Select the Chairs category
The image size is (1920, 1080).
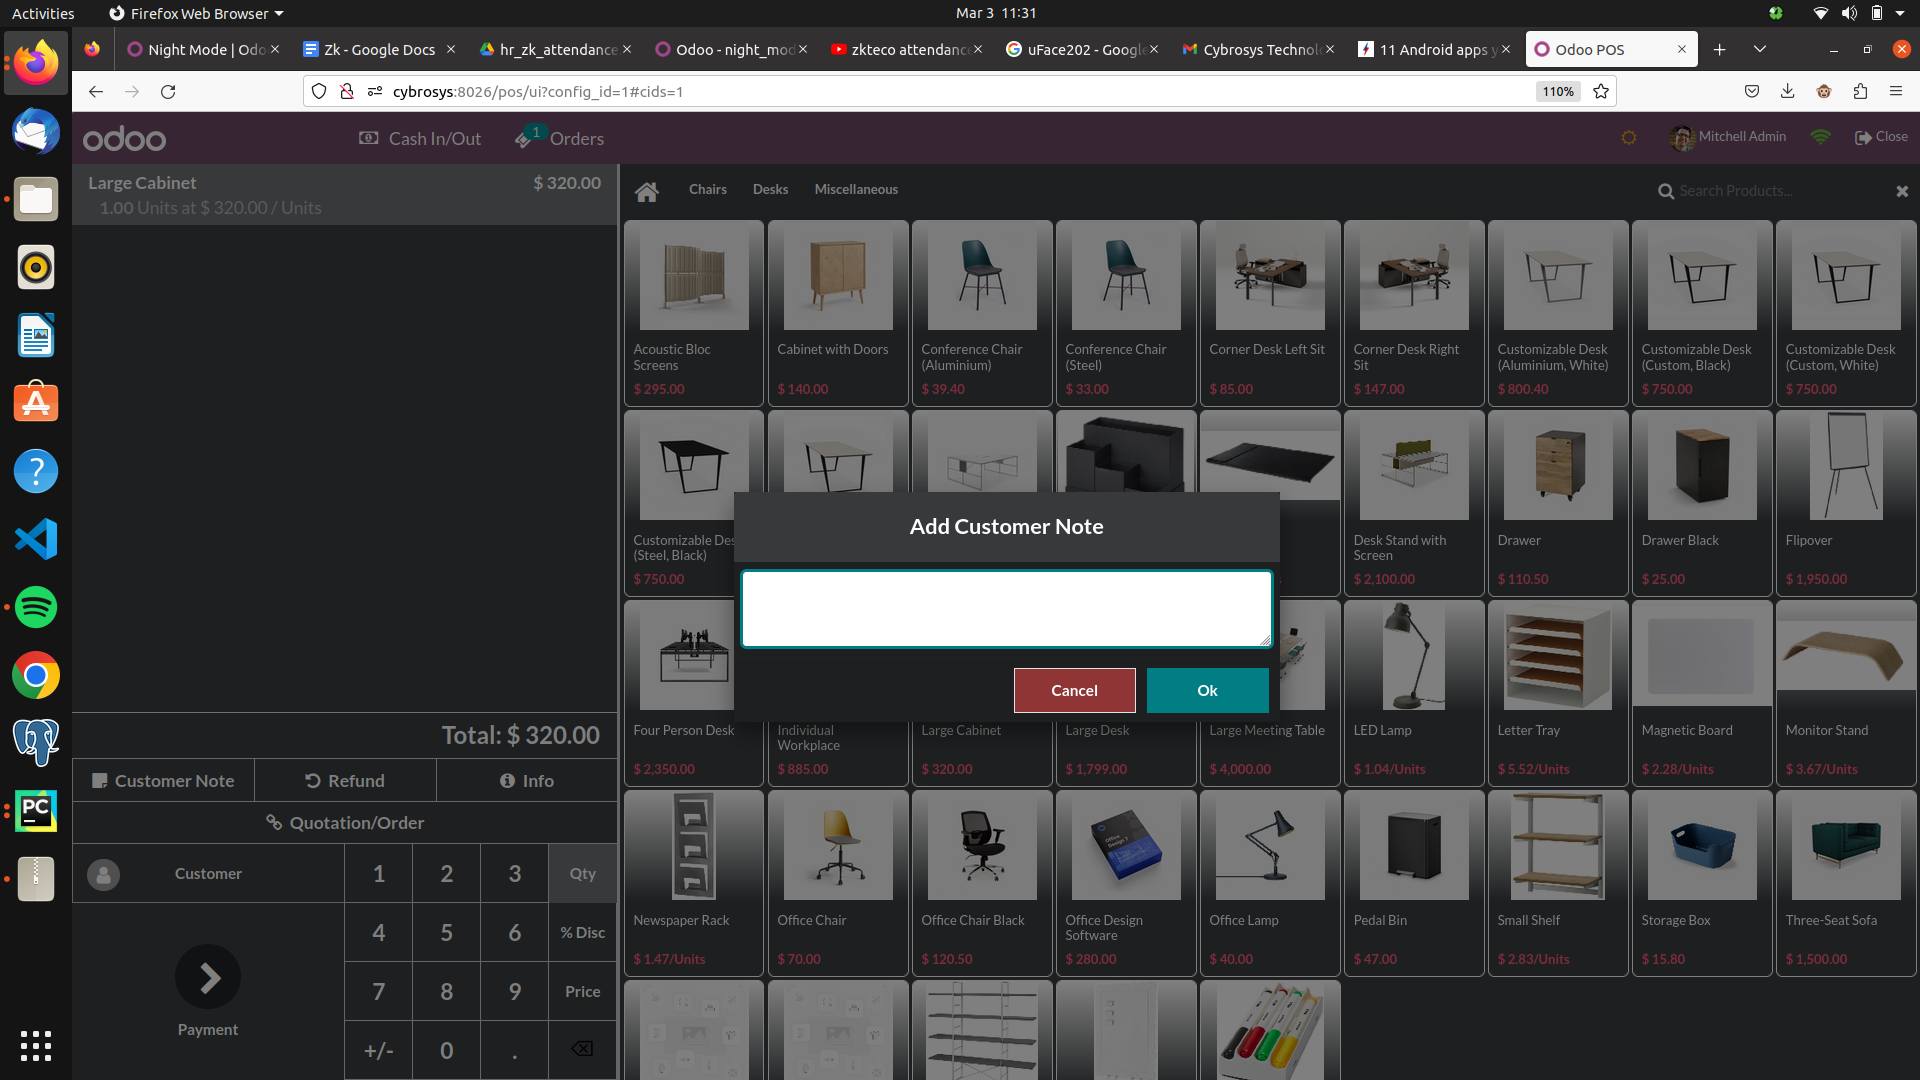(707, 189)
